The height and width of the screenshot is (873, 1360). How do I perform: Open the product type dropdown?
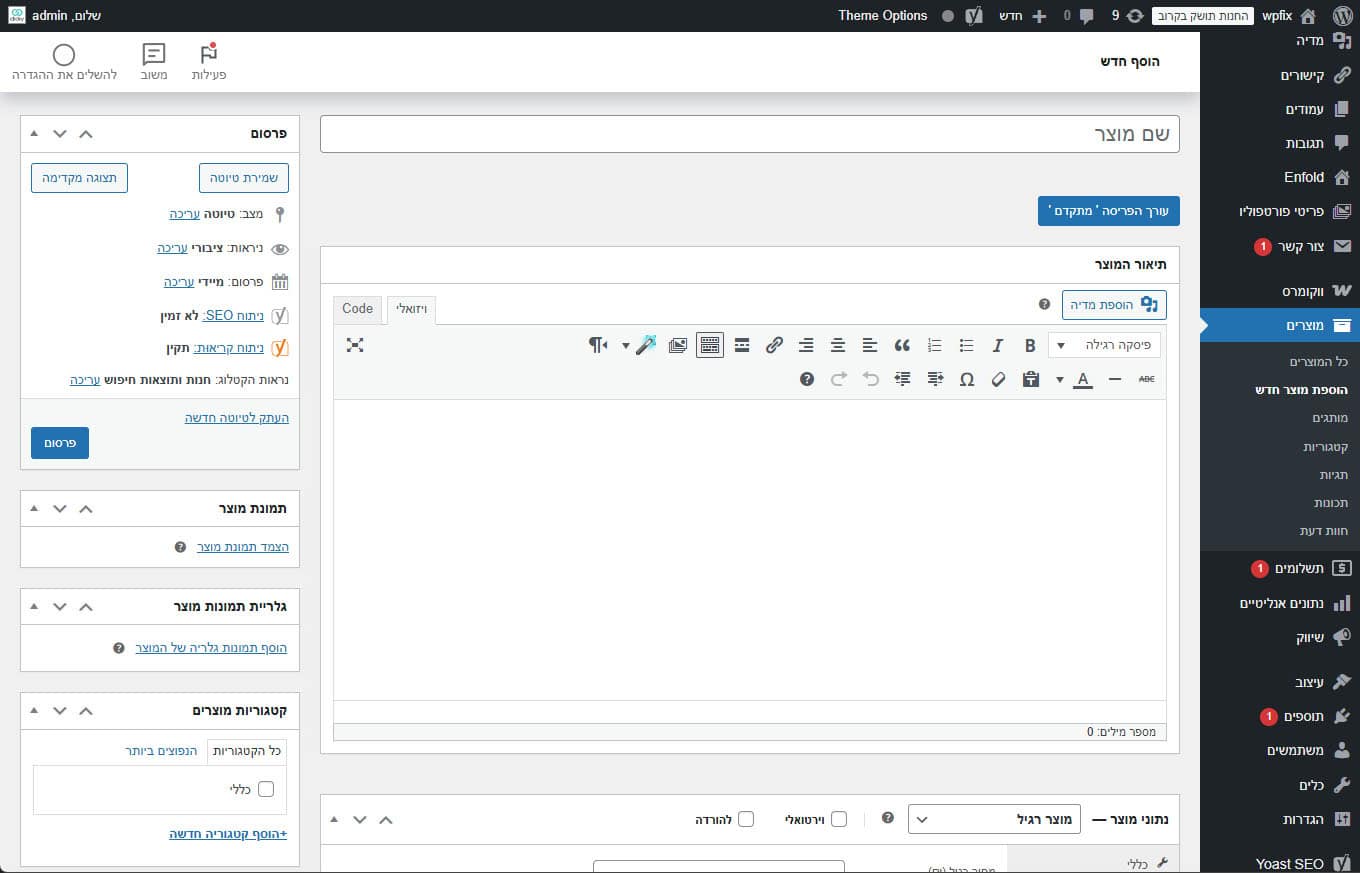click(x=993, y=819)
